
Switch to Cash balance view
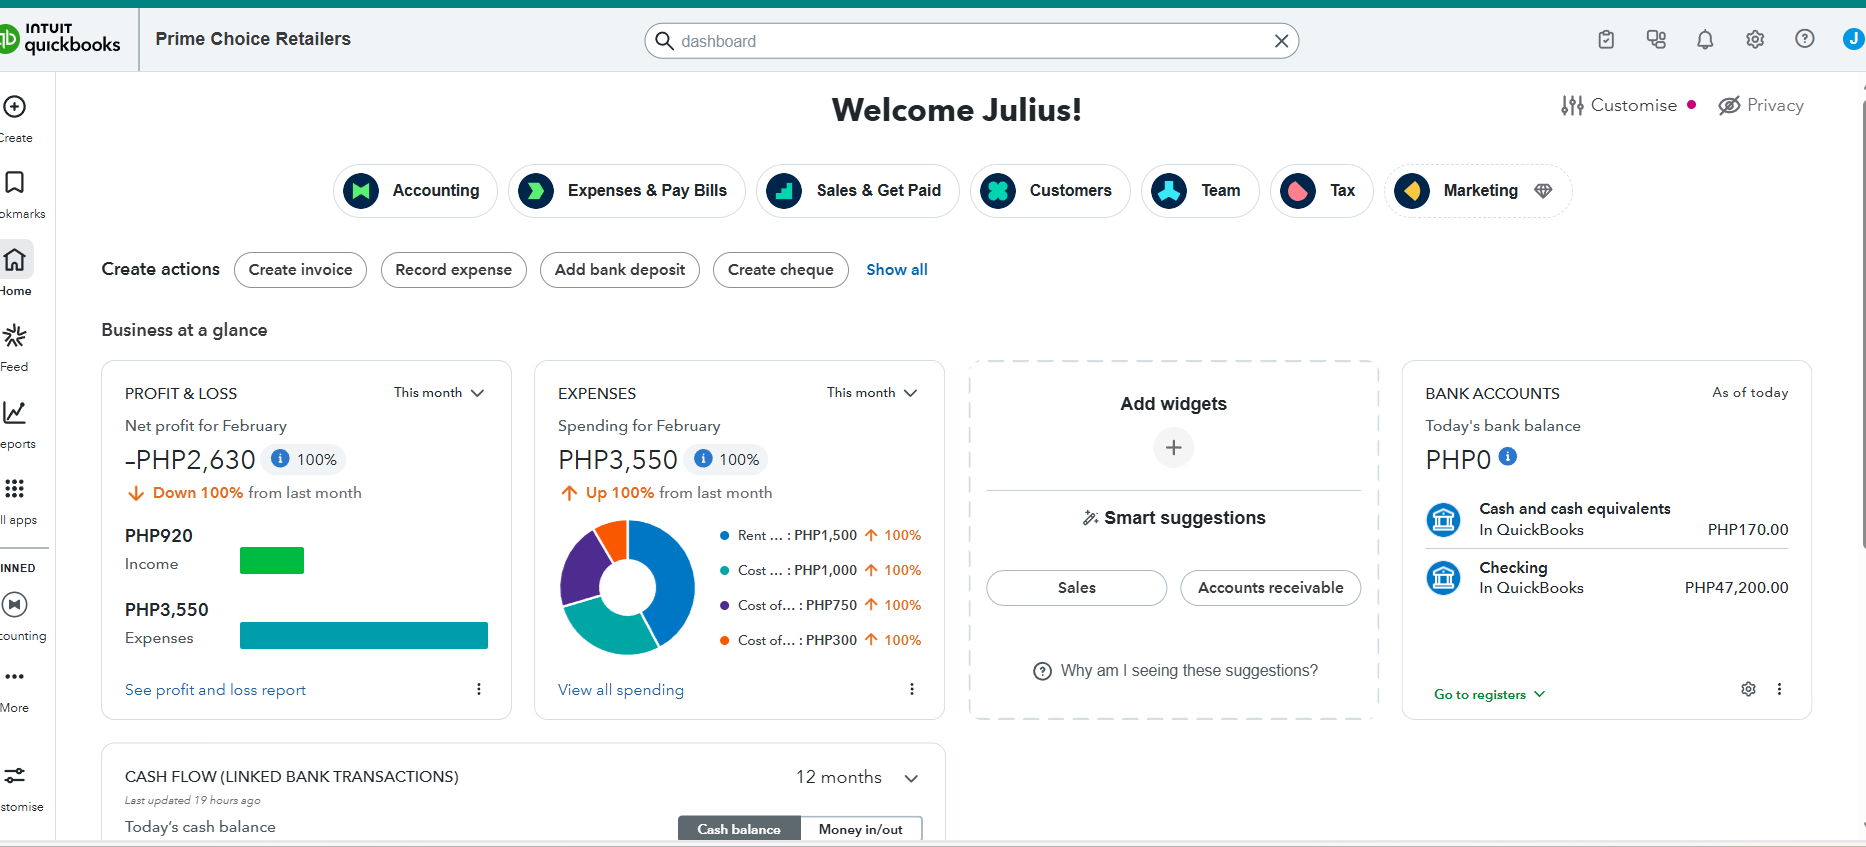[739, 829]
